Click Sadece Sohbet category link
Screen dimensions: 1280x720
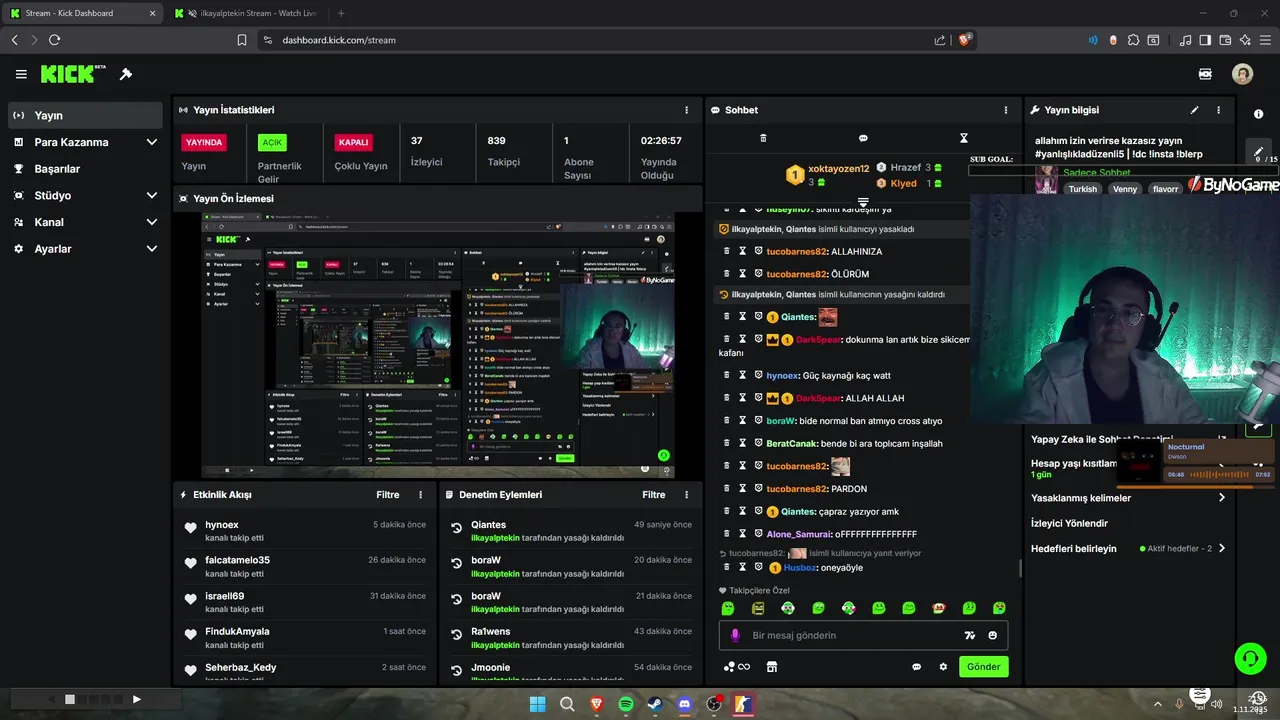coord(1096,172)
